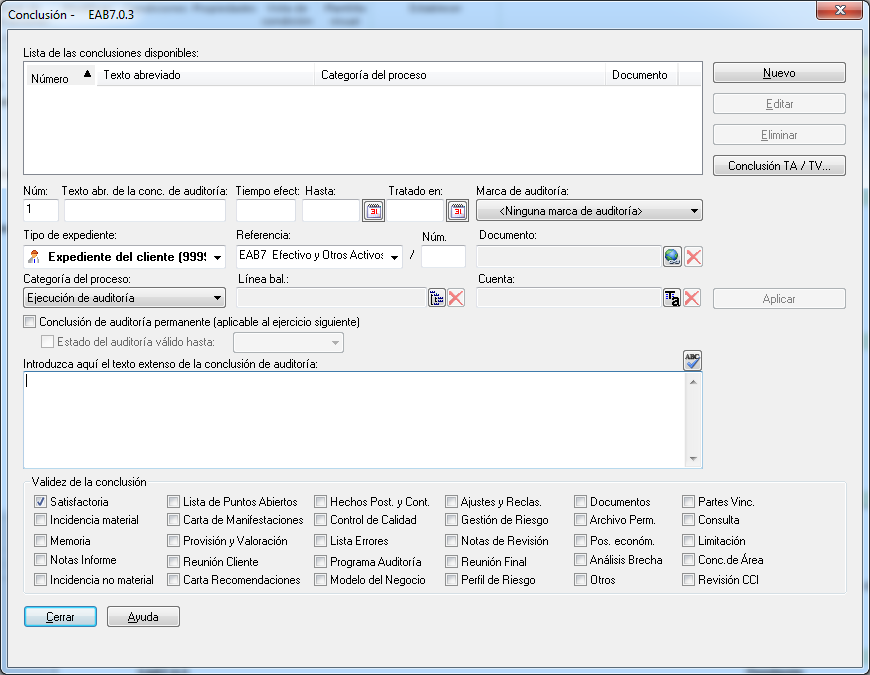870x675 pixels.
Task: Clear the Documento field with red X
Action: tap(693, 256)
